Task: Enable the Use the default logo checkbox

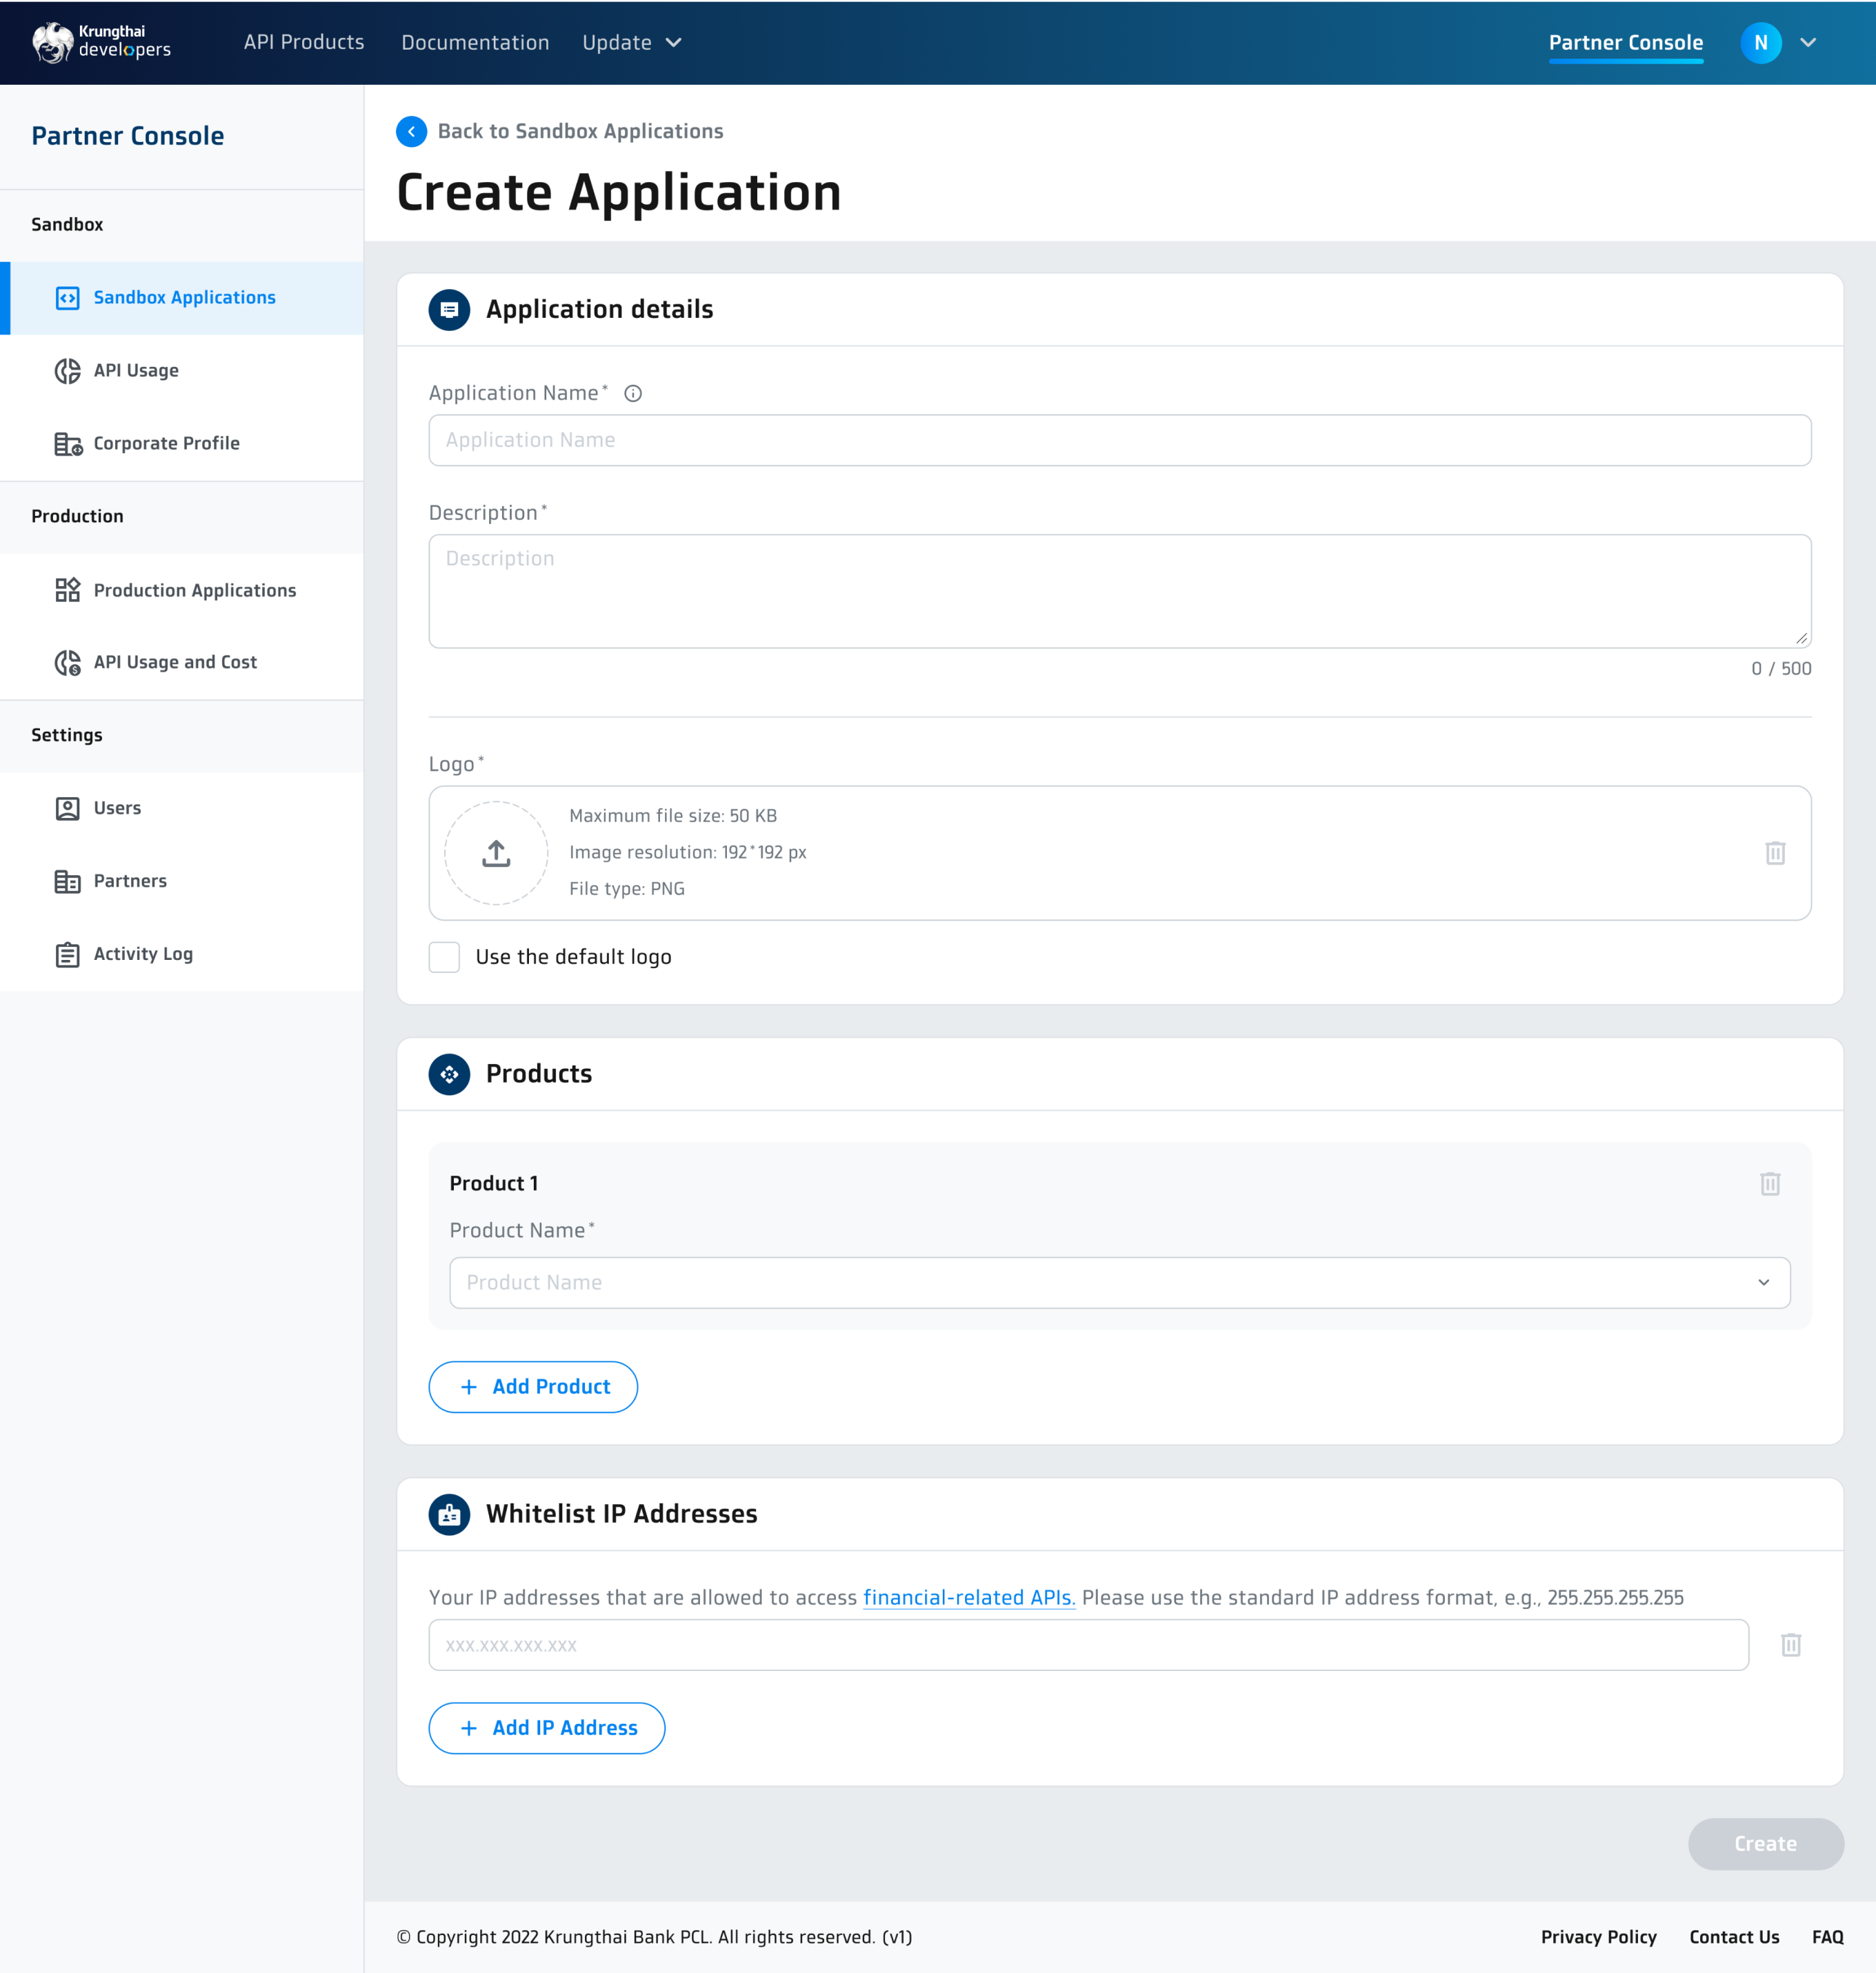Action: (x=444, y=957)
